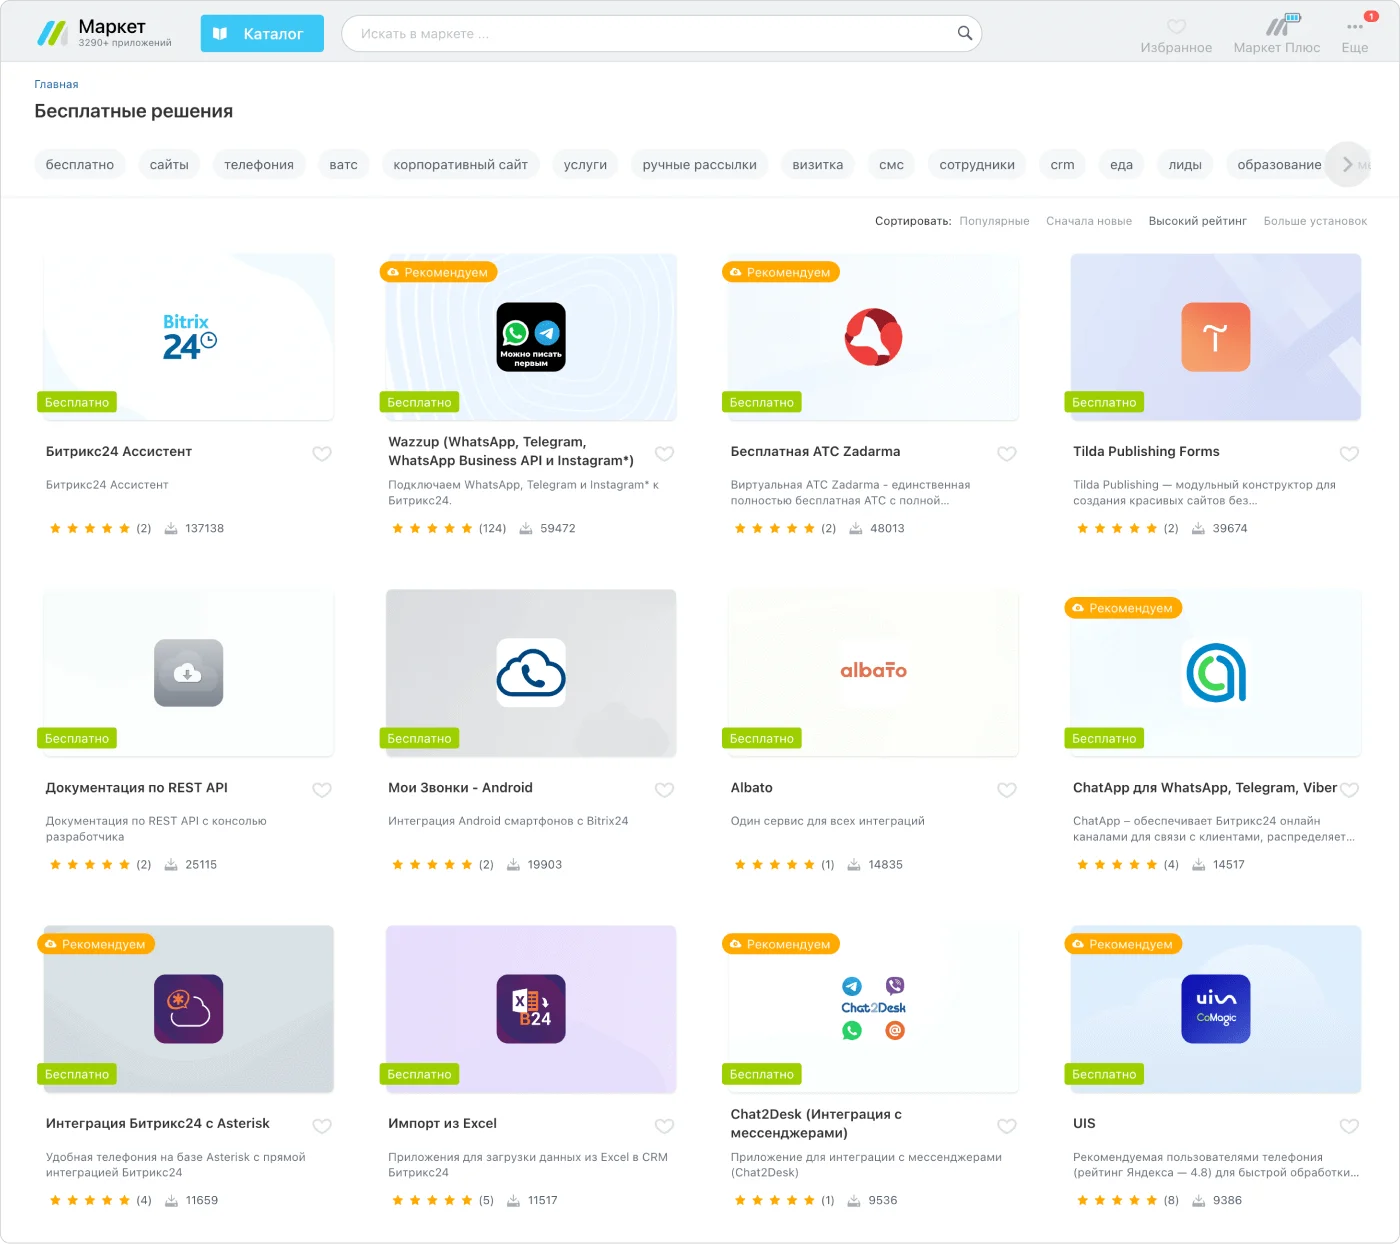This screenshot has width=1400, height=1244.
Task: Open the Мои Звонки - Android thumbnail
Action: [531, 673]
